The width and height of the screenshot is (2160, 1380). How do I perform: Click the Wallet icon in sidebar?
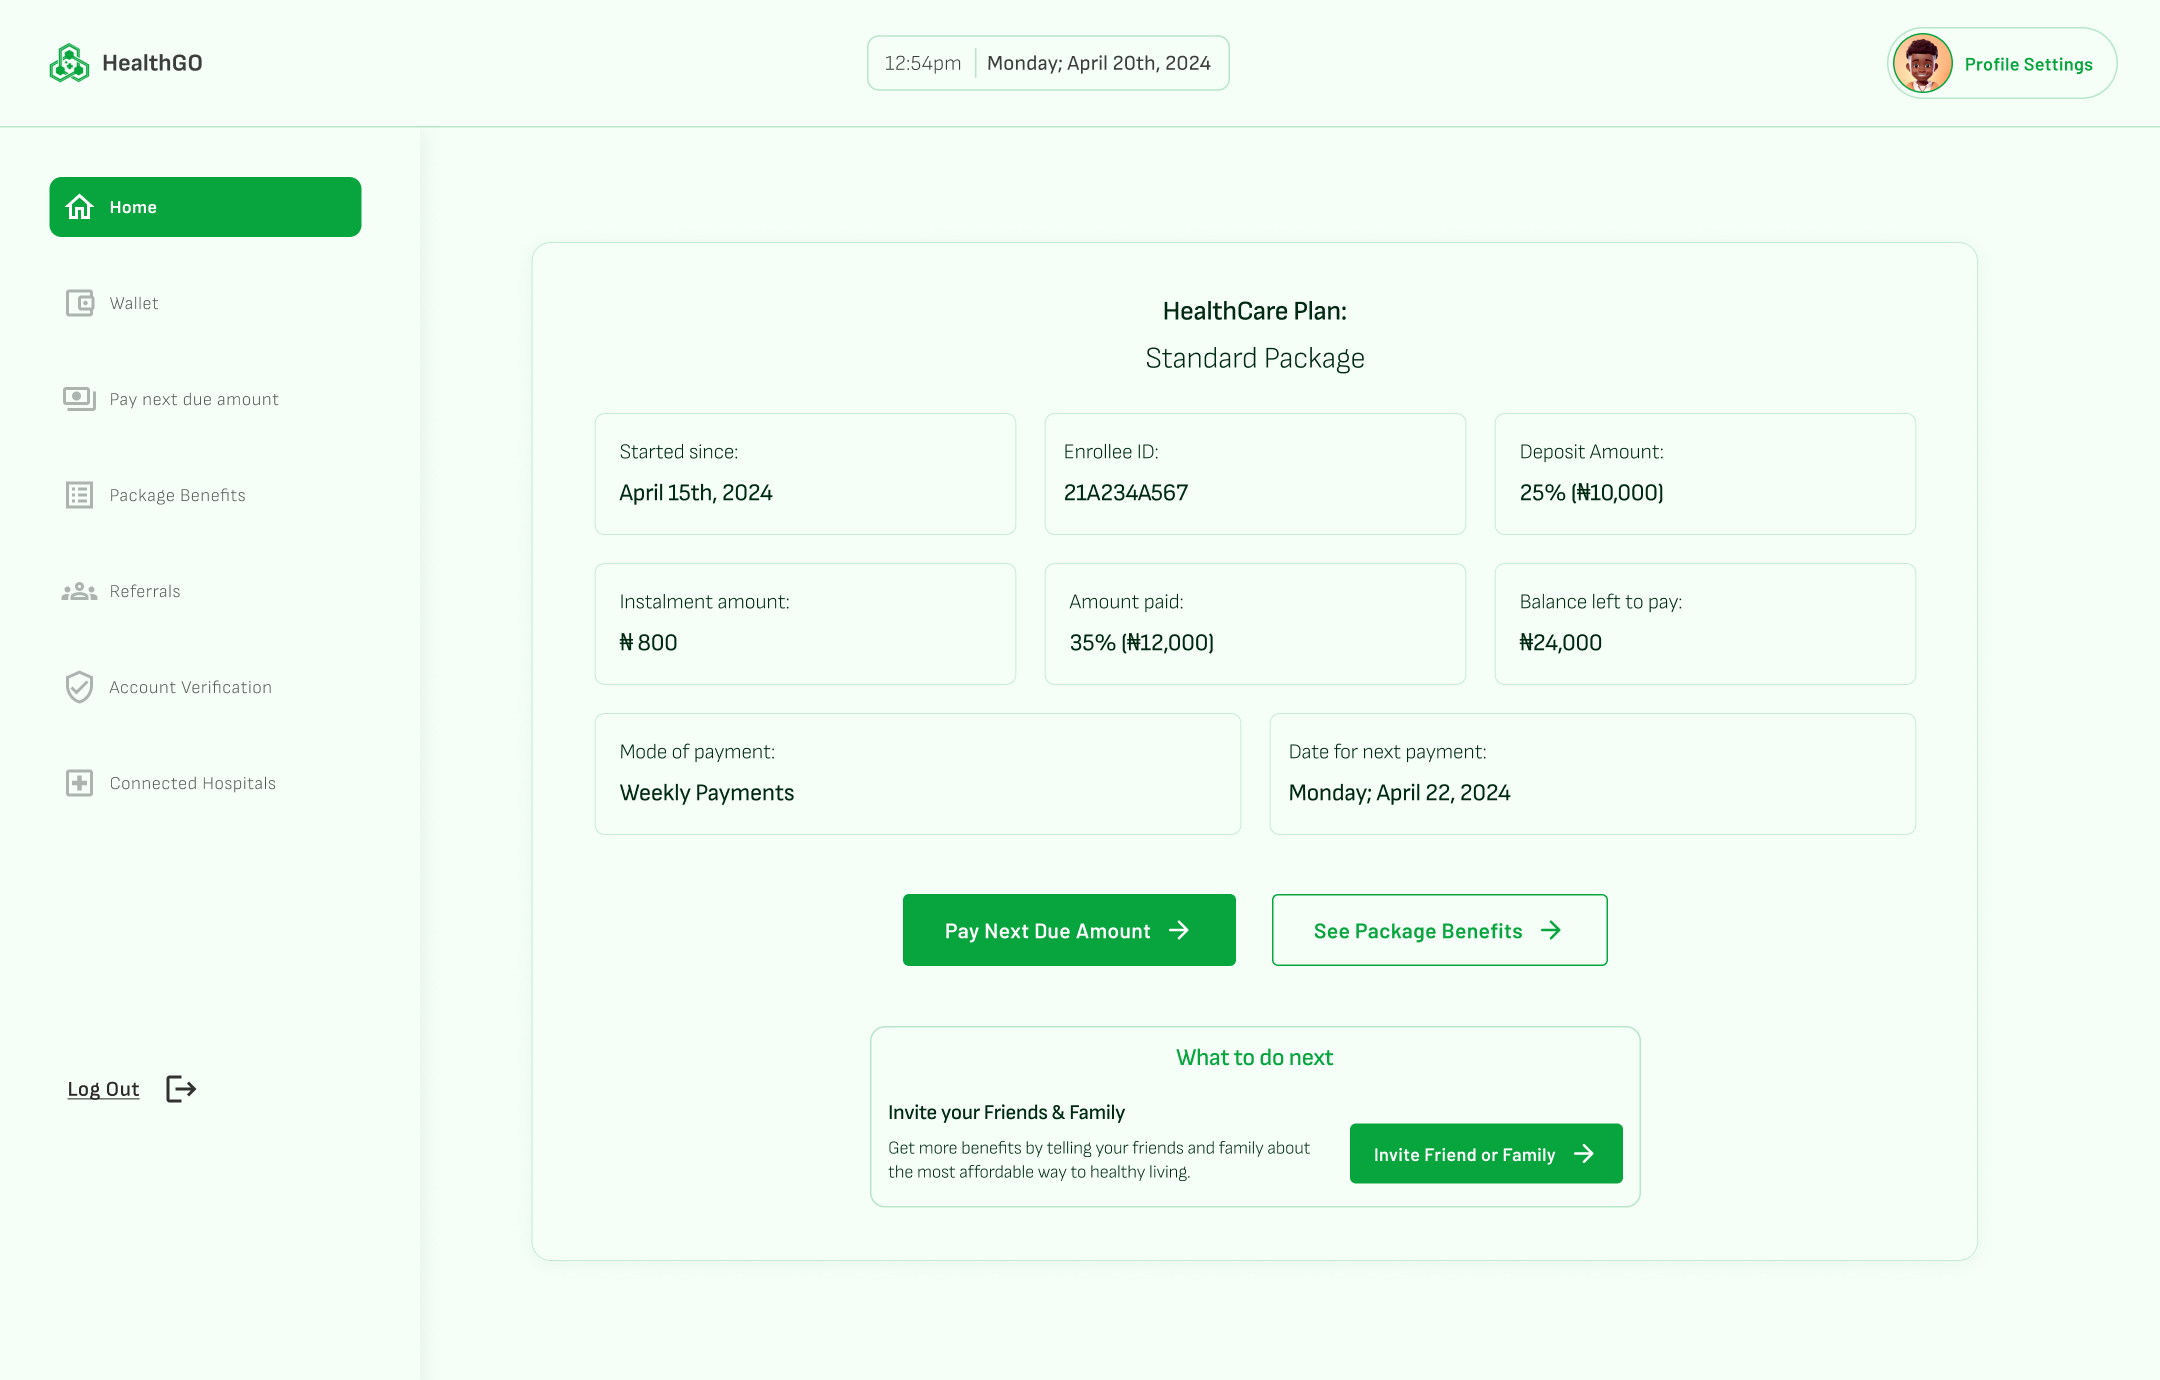(x=80, y=303)
